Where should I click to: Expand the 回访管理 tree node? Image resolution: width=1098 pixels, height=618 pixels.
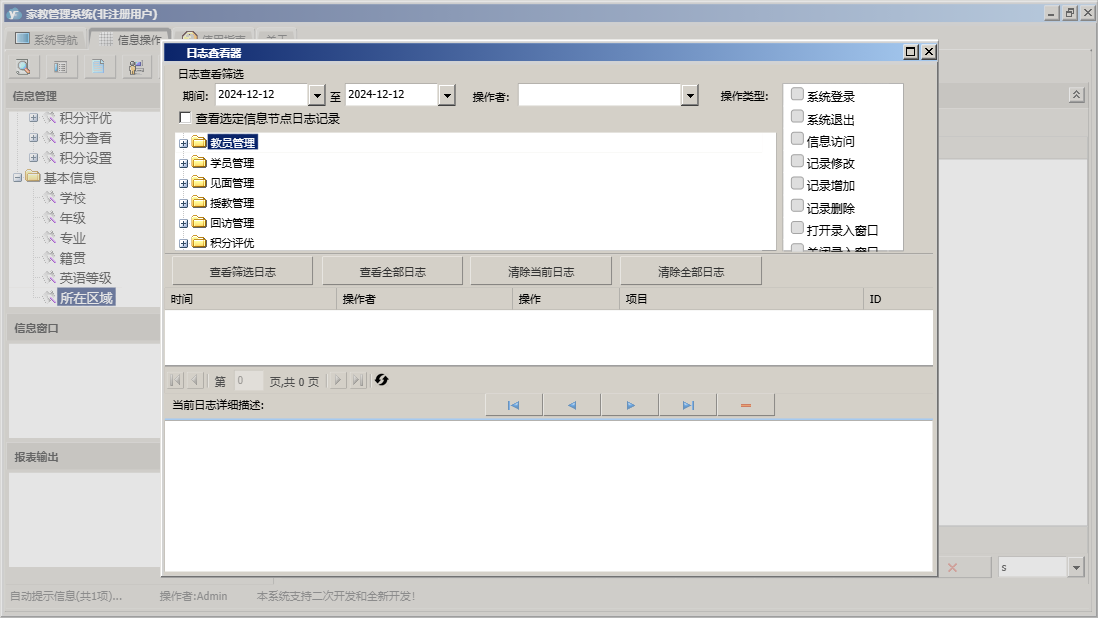(x=183, y=224)
